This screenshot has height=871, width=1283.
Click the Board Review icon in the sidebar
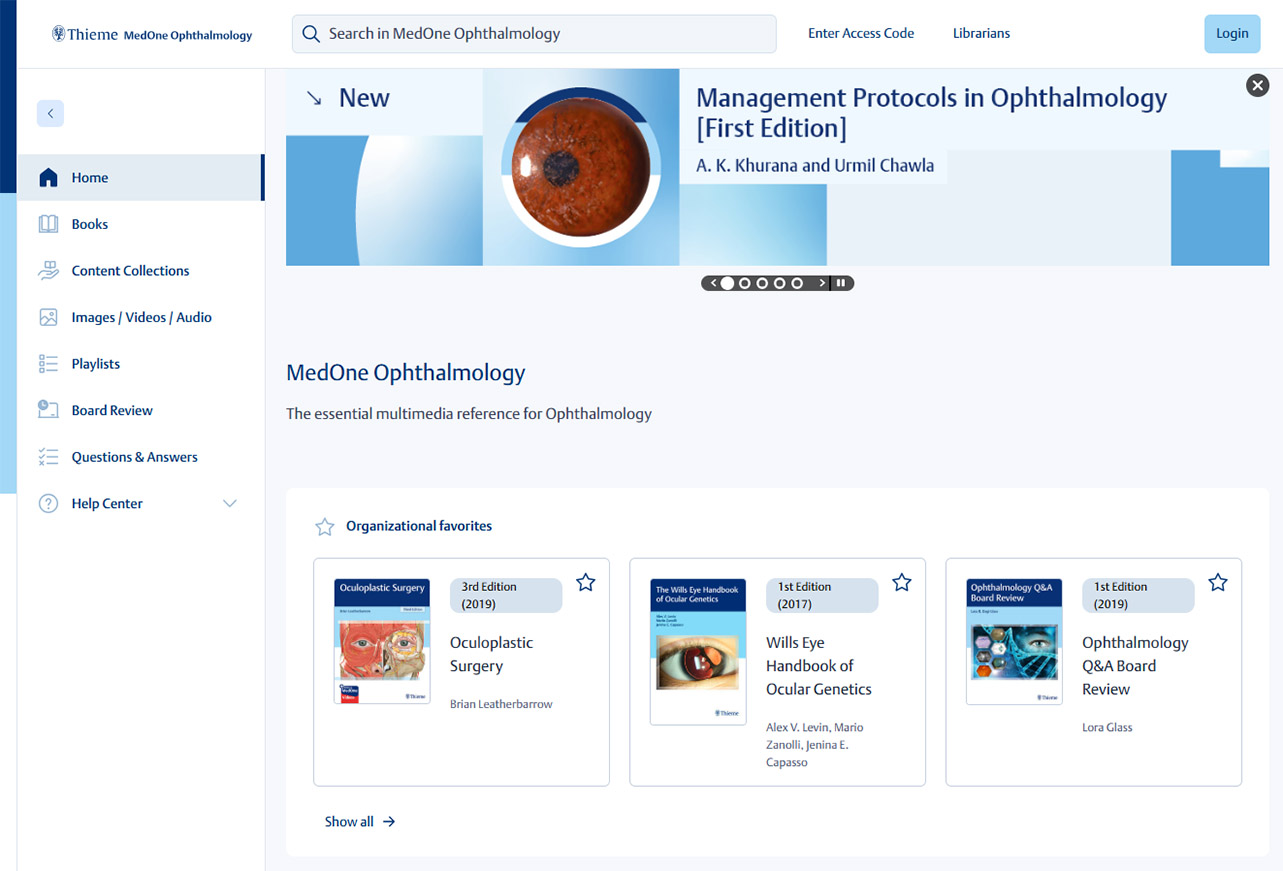click(48, 410)
